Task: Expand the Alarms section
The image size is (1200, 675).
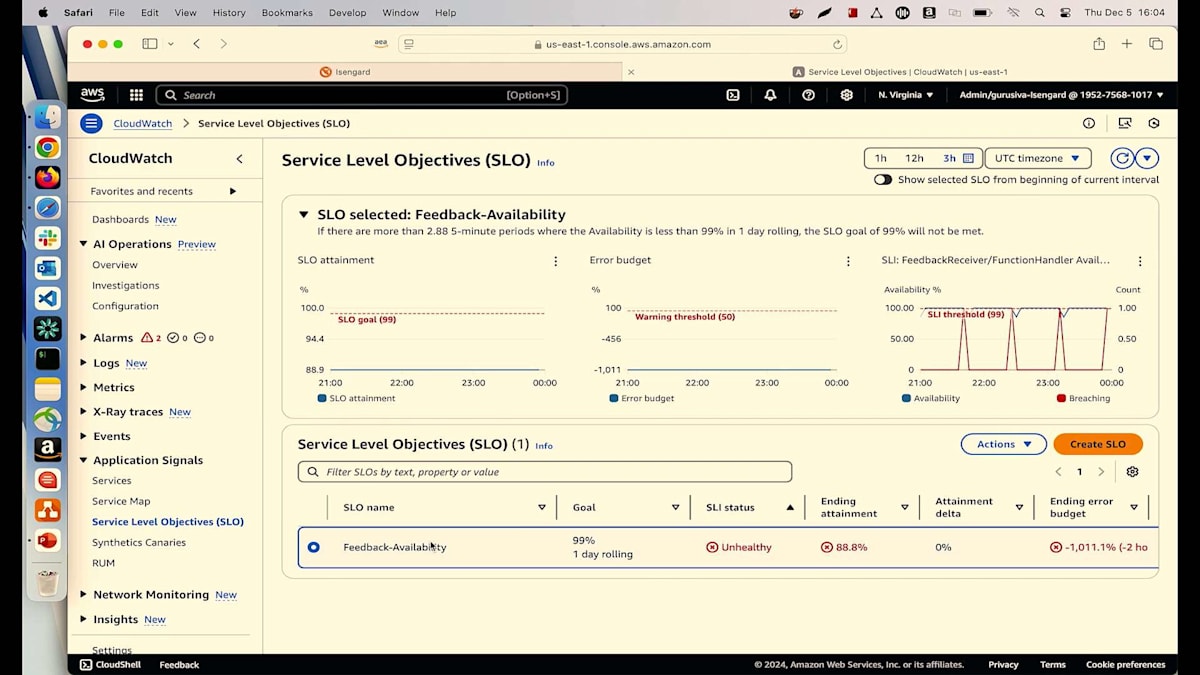Action: [84, 338]
